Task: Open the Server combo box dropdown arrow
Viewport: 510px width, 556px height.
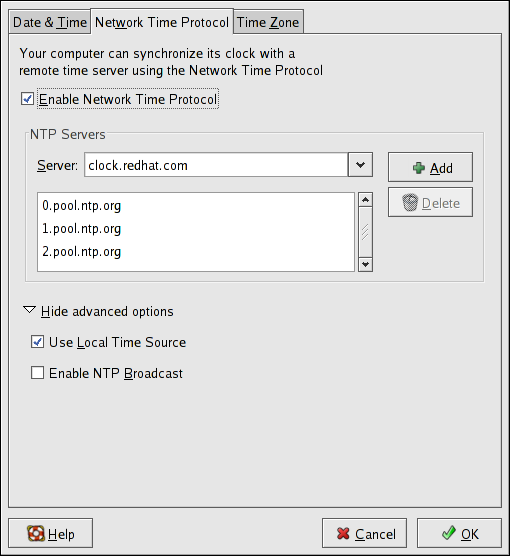Action: click(x=360, y=165)
